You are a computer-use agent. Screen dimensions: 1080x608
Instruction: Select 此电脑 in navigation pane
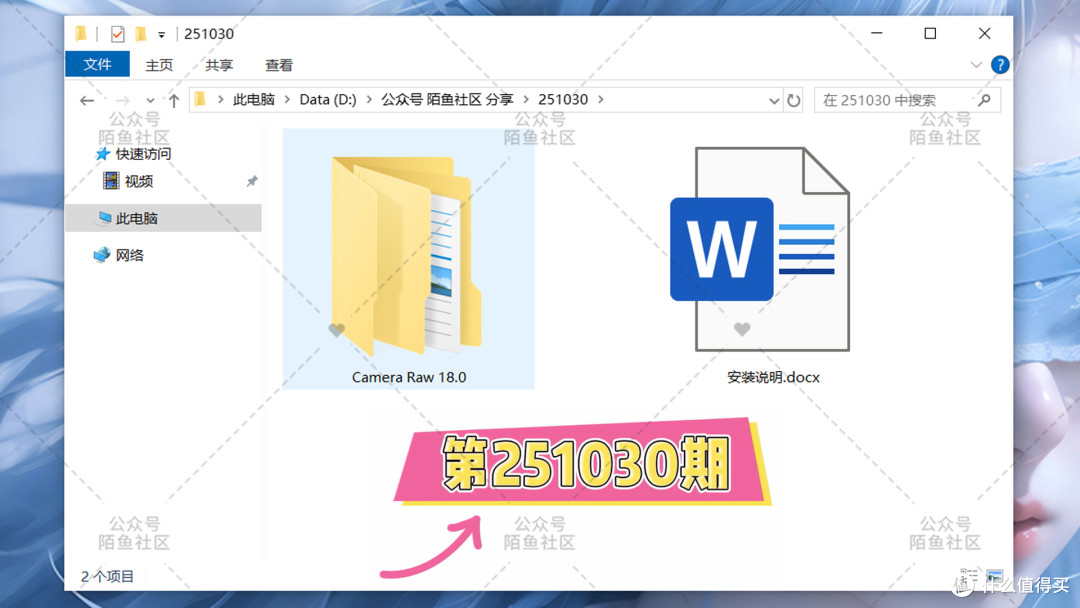[x=136, y=218]
